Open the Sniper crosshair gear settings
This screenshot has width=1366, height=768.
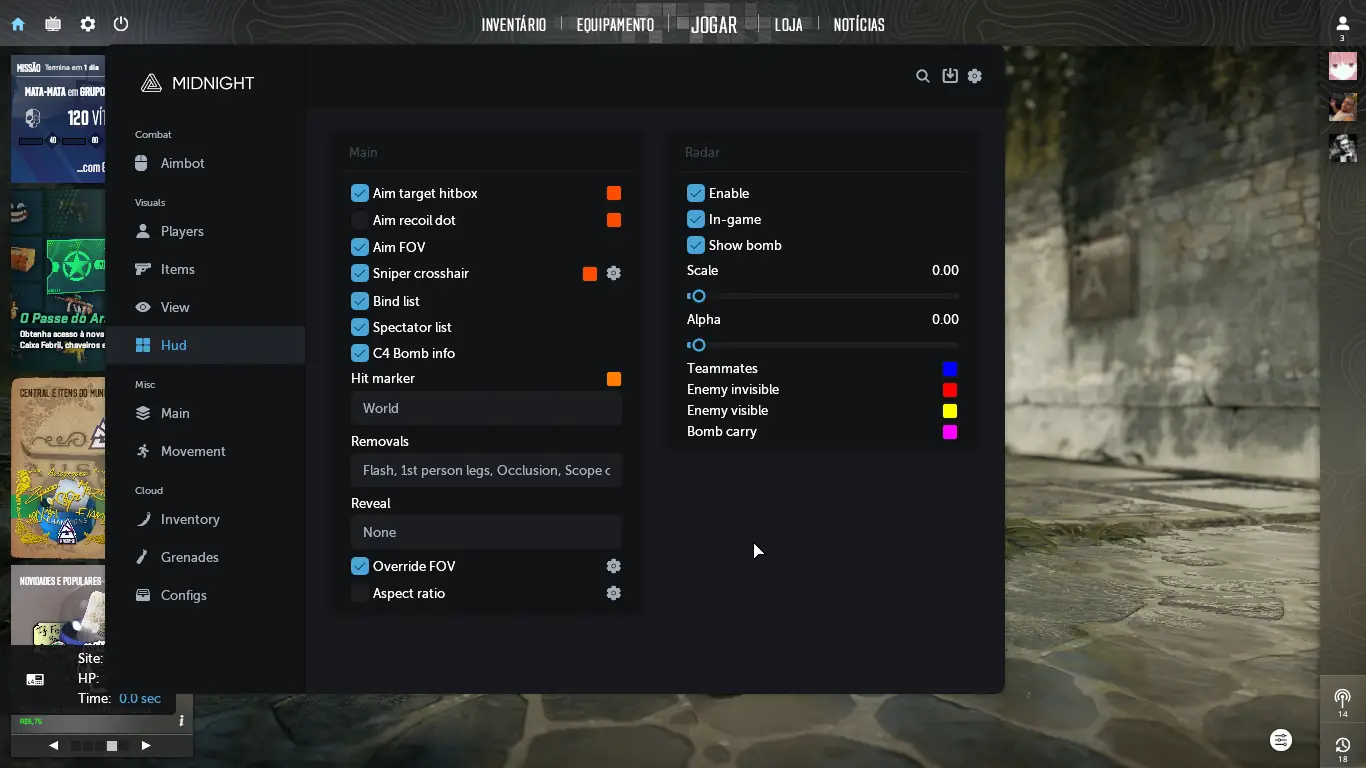pyautogui.click(x=614, y=274)
